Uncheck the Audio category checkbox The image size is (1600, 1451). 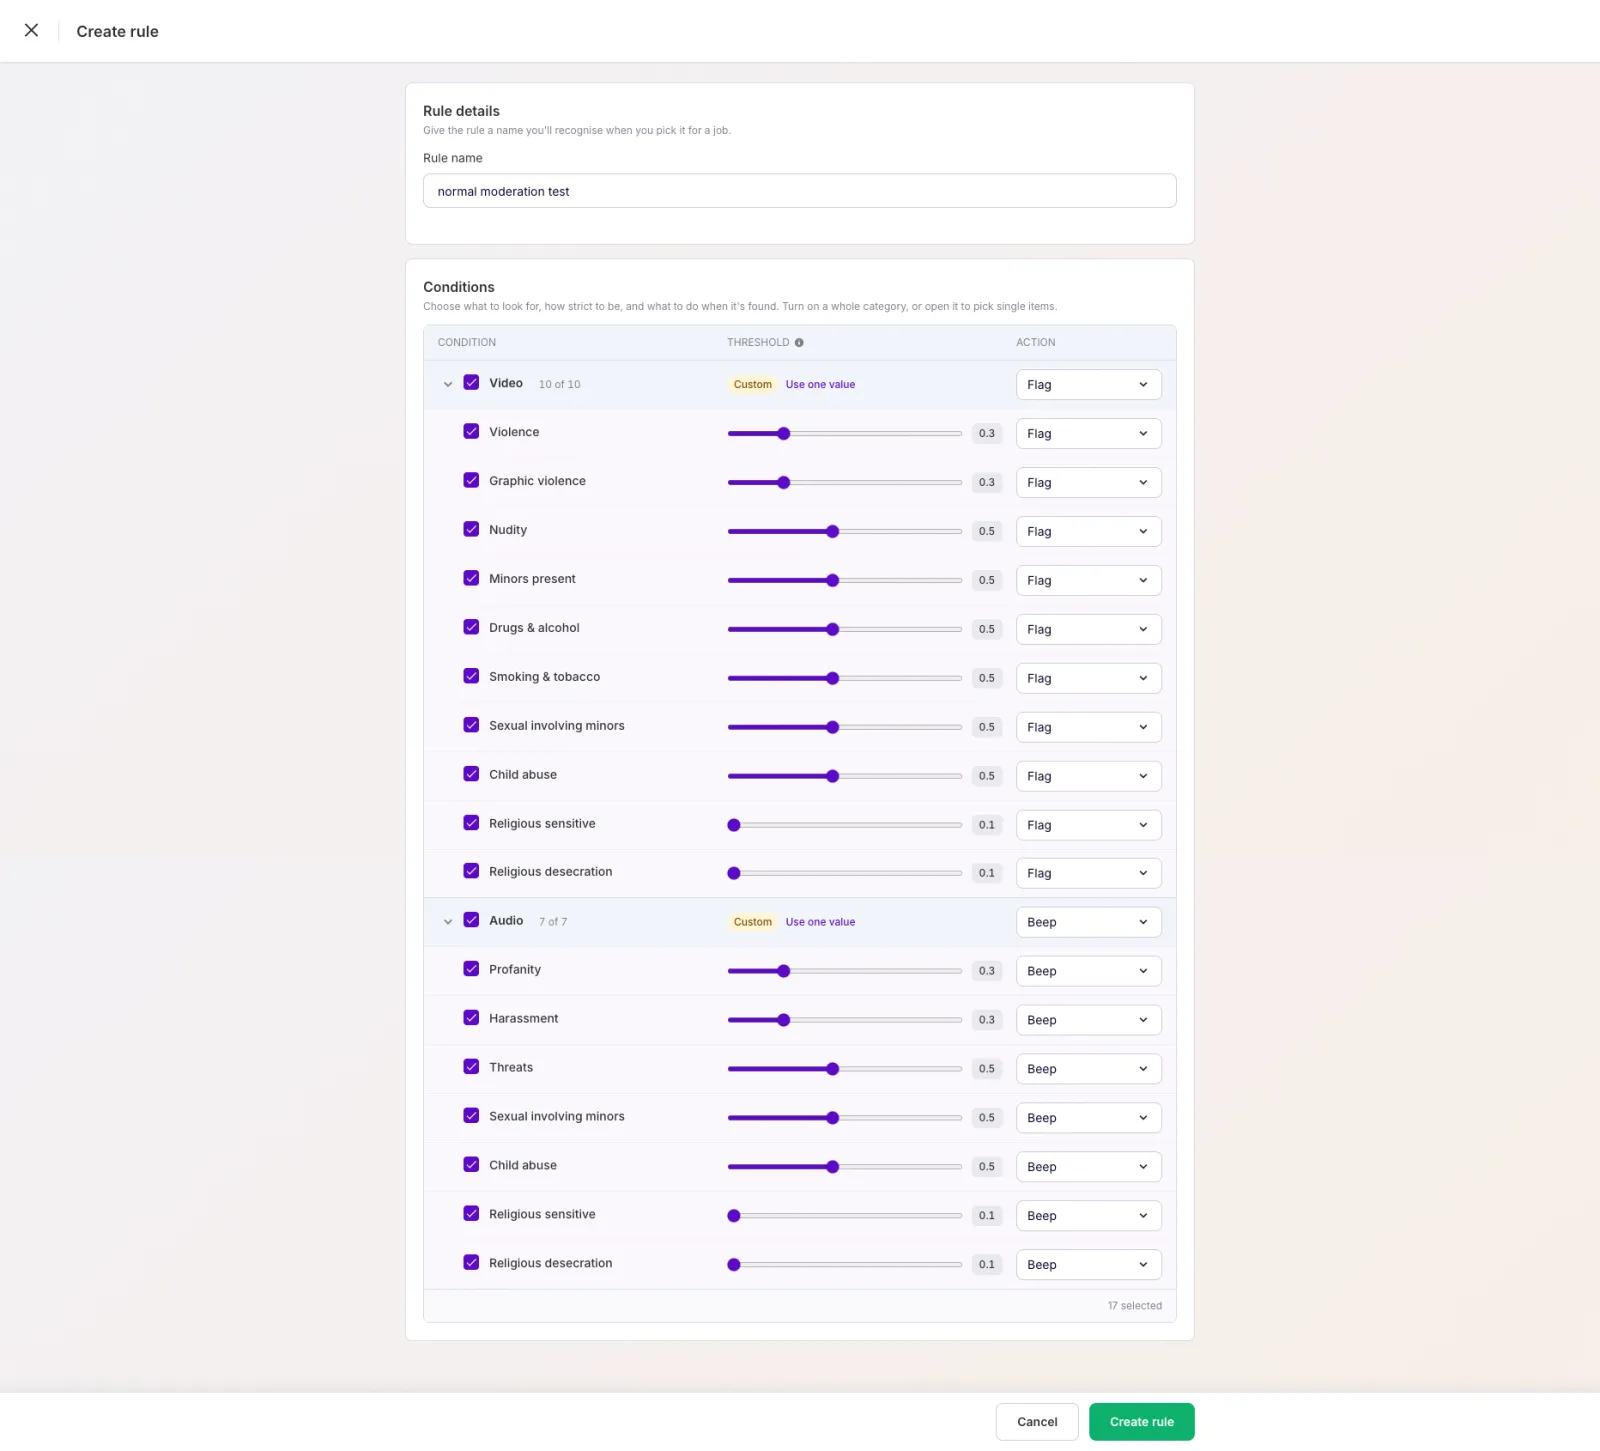[x=471, y=921]
